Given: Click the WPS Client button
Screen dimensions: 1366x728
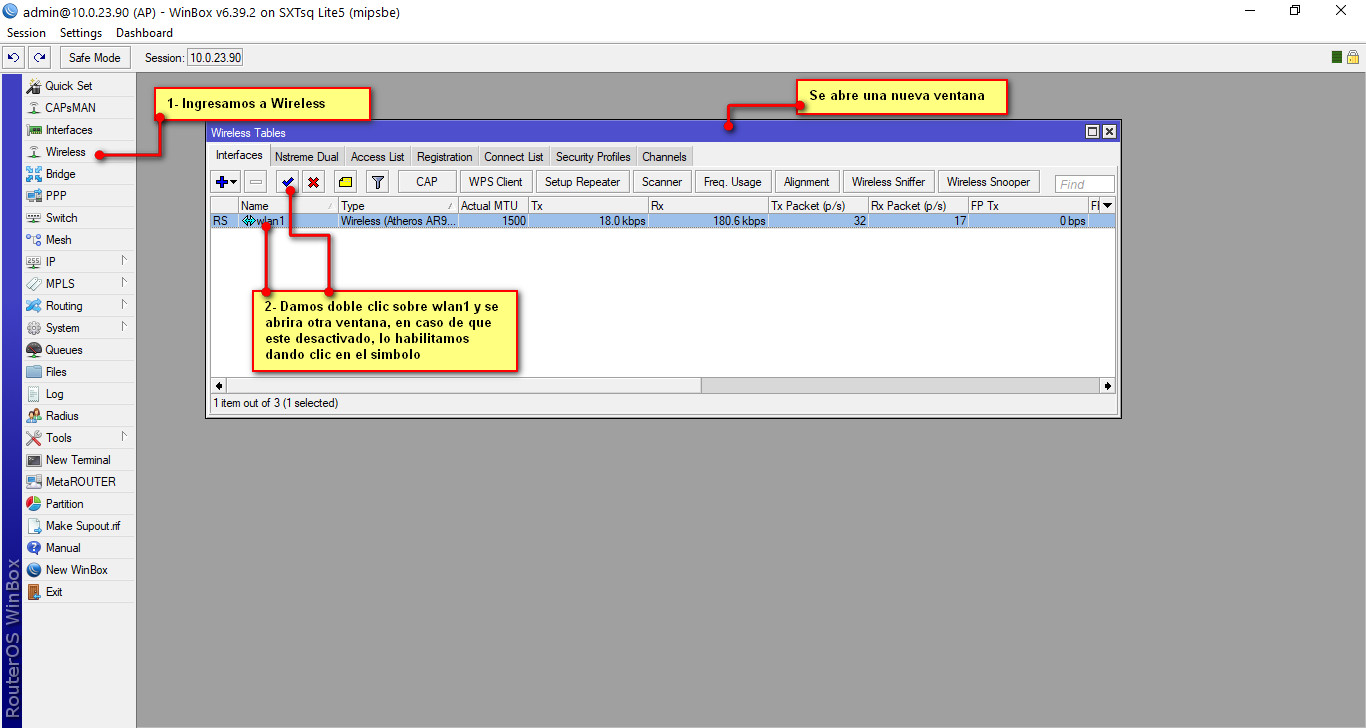Looking at the screenshot, I should point(496,182).
